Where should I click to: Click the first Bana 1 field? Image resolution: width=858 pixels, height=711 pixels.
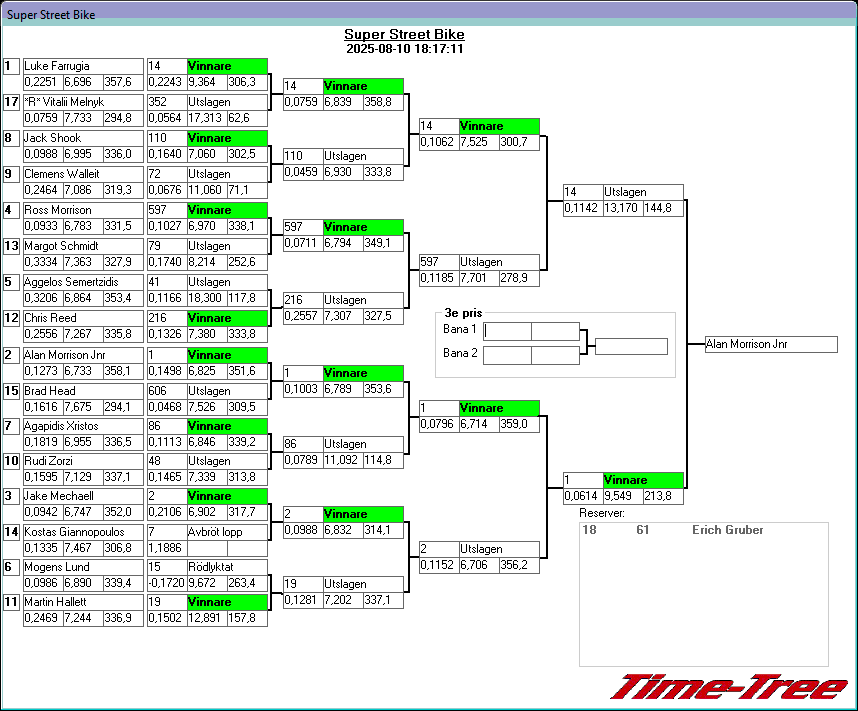click(507, 331)
